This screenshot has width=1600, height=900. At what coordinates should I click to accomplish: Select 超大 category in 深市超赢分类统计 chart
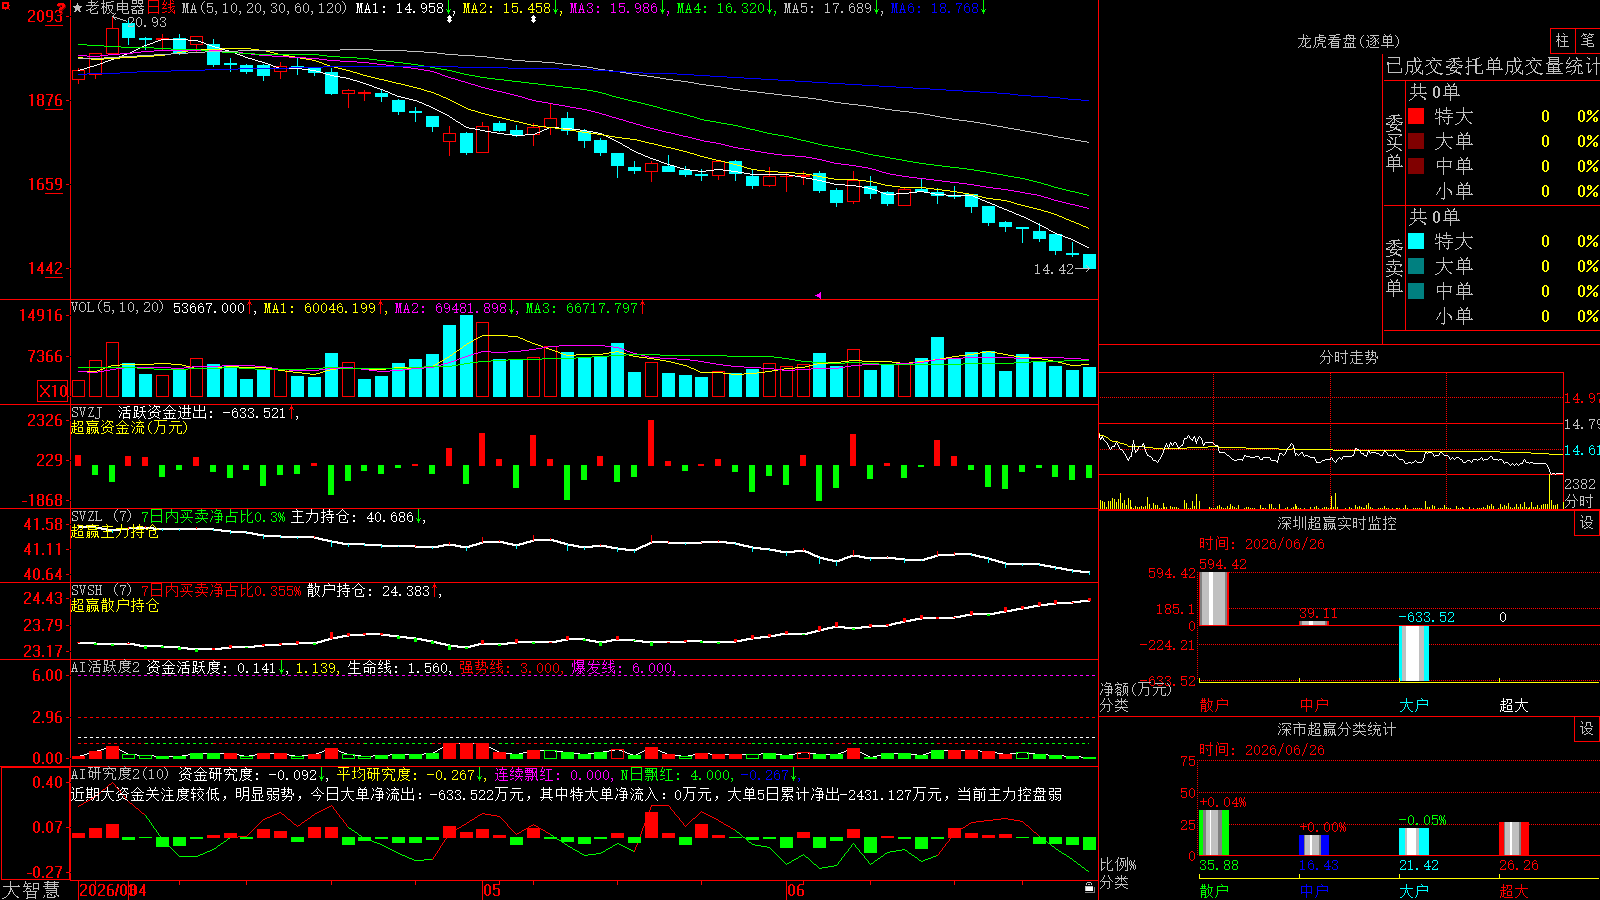[x=1514, y=891]
